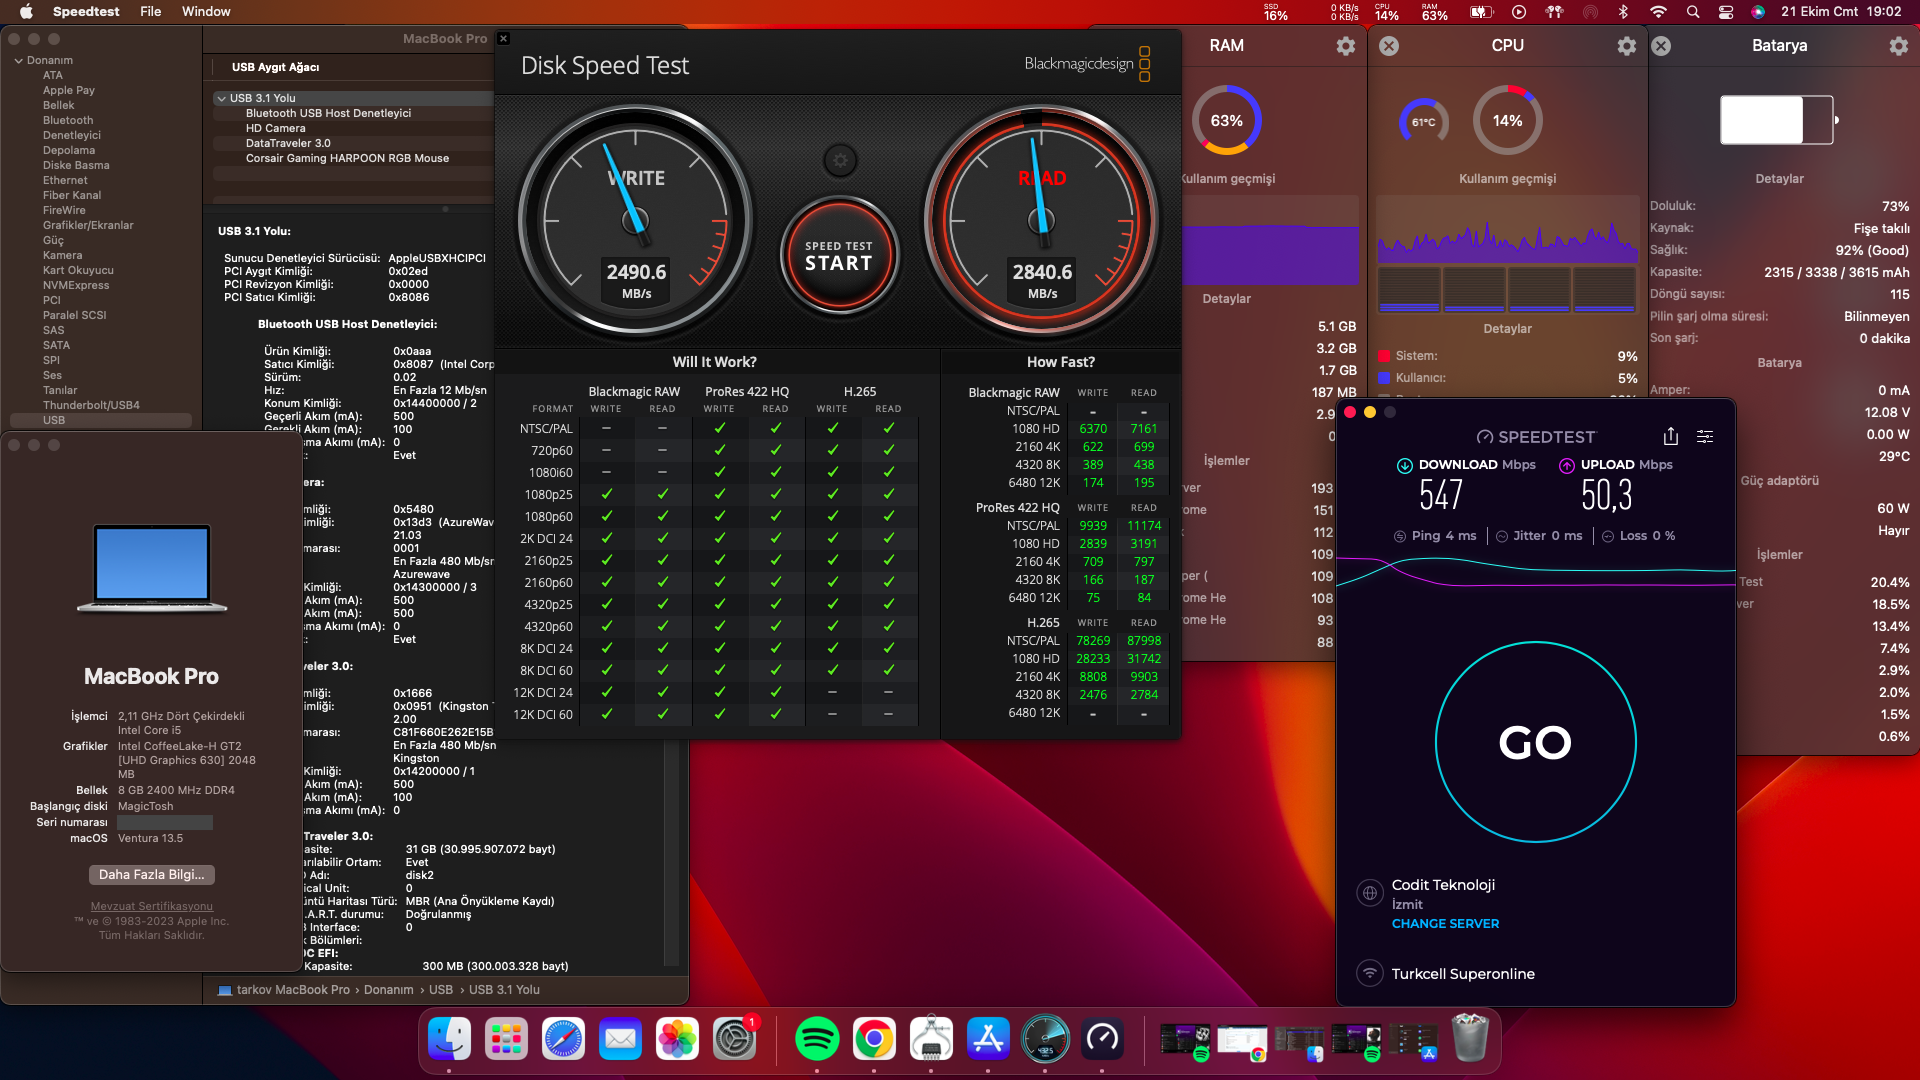Open the File menu
Screen dimensions: 1920x1080
[151, 11]
